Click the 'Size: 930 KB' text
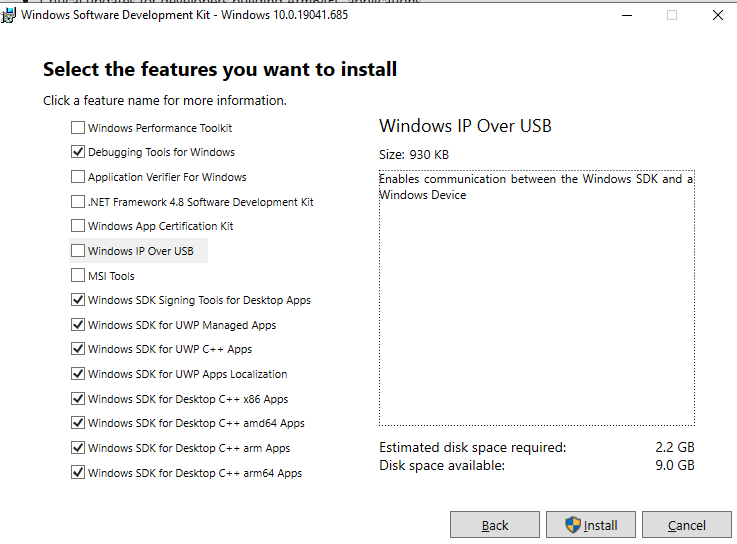This screenshot has height=544, width=737. [414, 155]
